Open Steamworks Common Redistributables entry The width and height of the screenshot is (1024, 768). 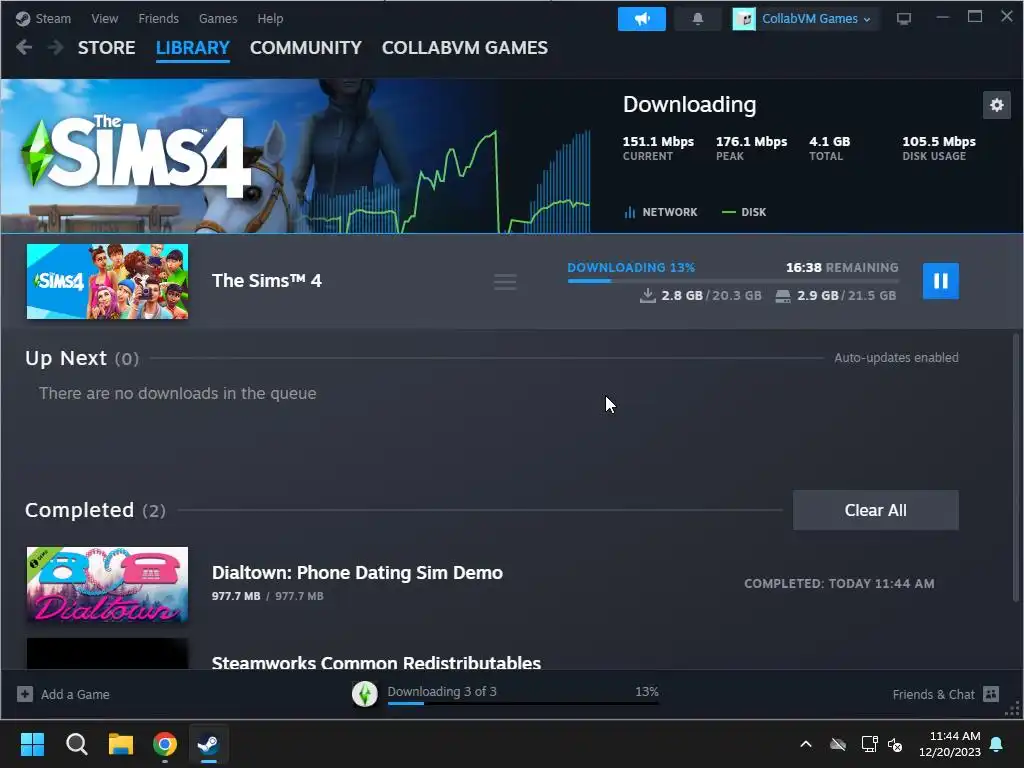click(x=376, y=661)
